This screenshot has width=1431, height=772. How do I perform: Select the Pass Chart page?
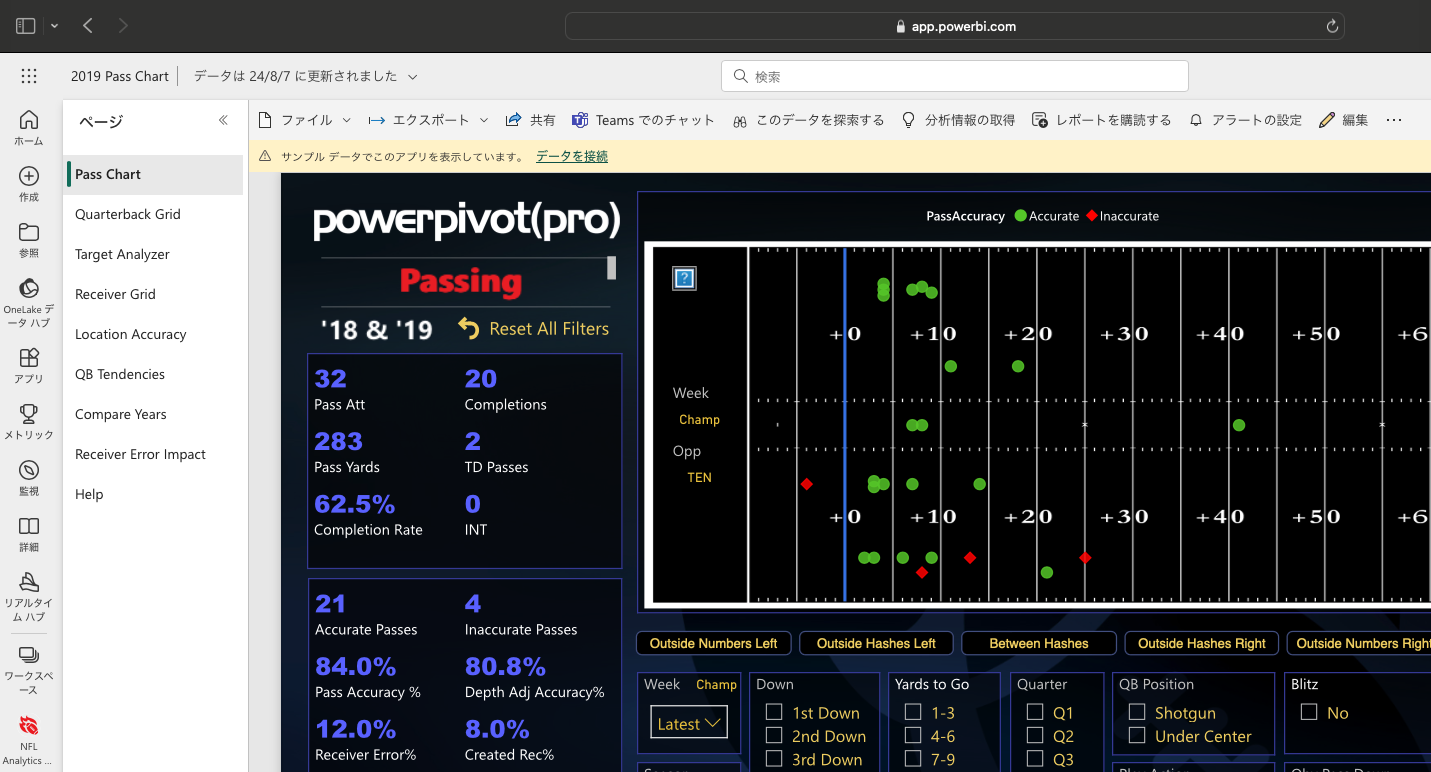coord(155,174)
